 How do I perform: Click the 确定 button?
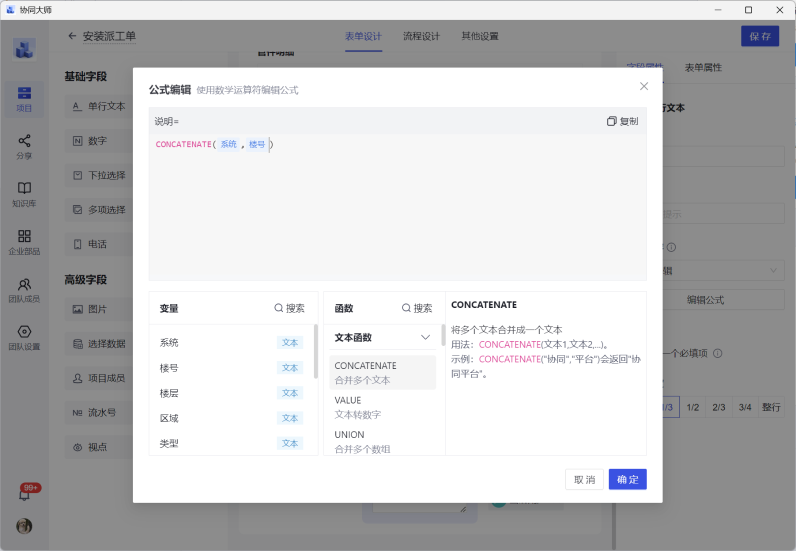[627, 480]
